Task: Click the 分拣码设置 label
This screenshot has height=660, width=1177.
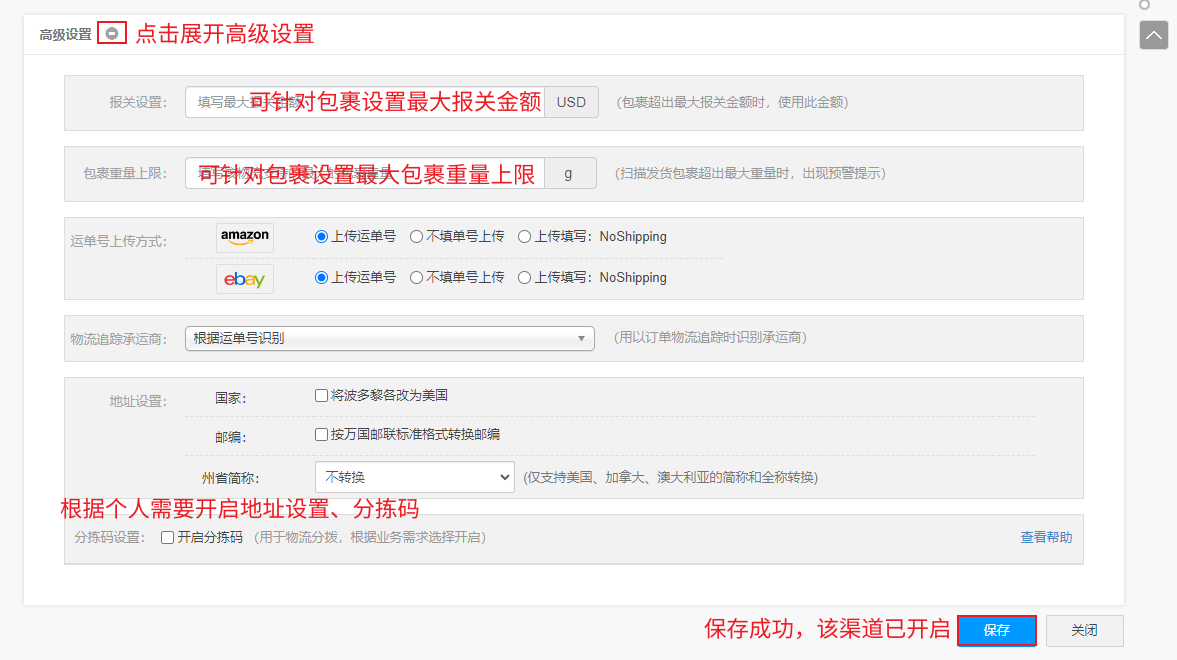Action: pos(110,538)
